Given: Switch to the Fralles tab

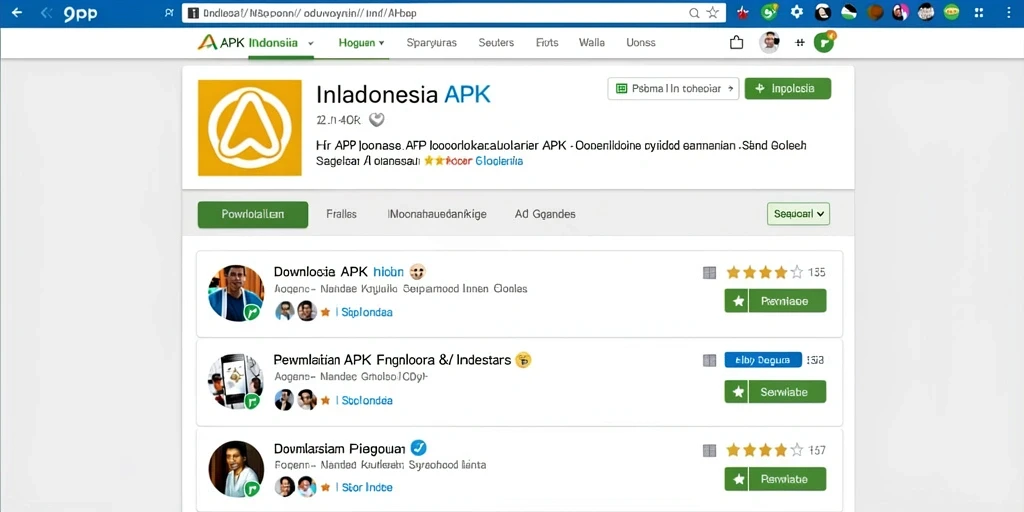Looking at the screenshot, I should 342,214.
